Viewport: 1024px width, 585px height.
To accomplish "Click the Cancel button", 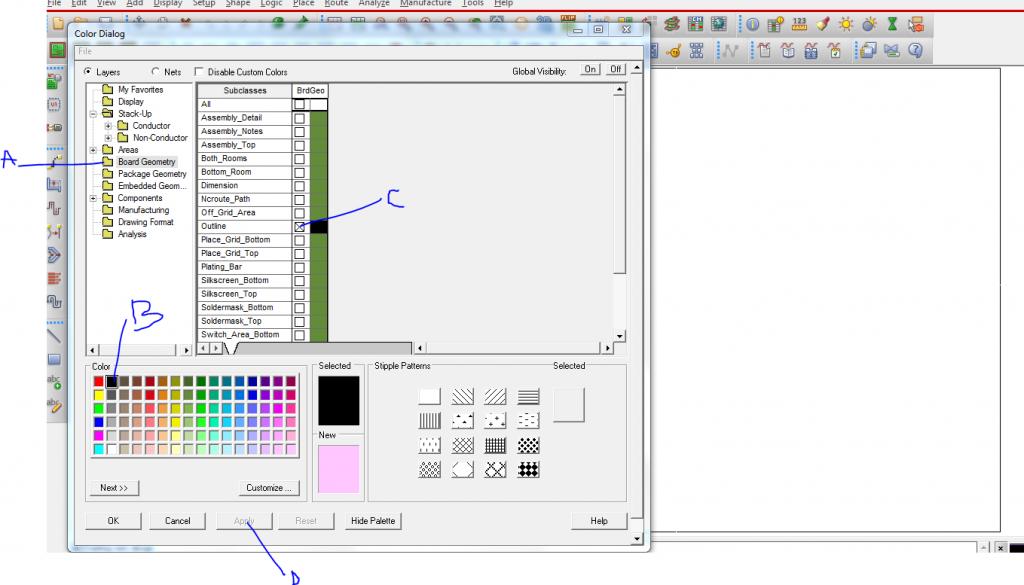I will 177,521.
